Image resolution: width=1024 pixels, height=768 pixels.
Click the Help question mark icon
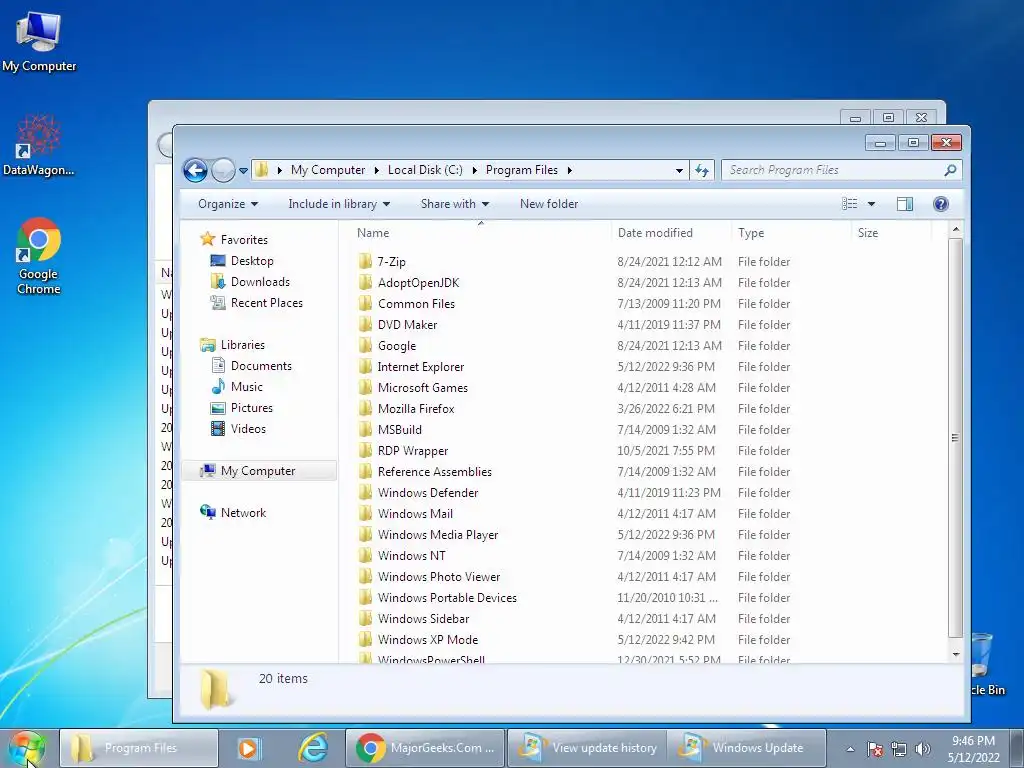[940, 204]
